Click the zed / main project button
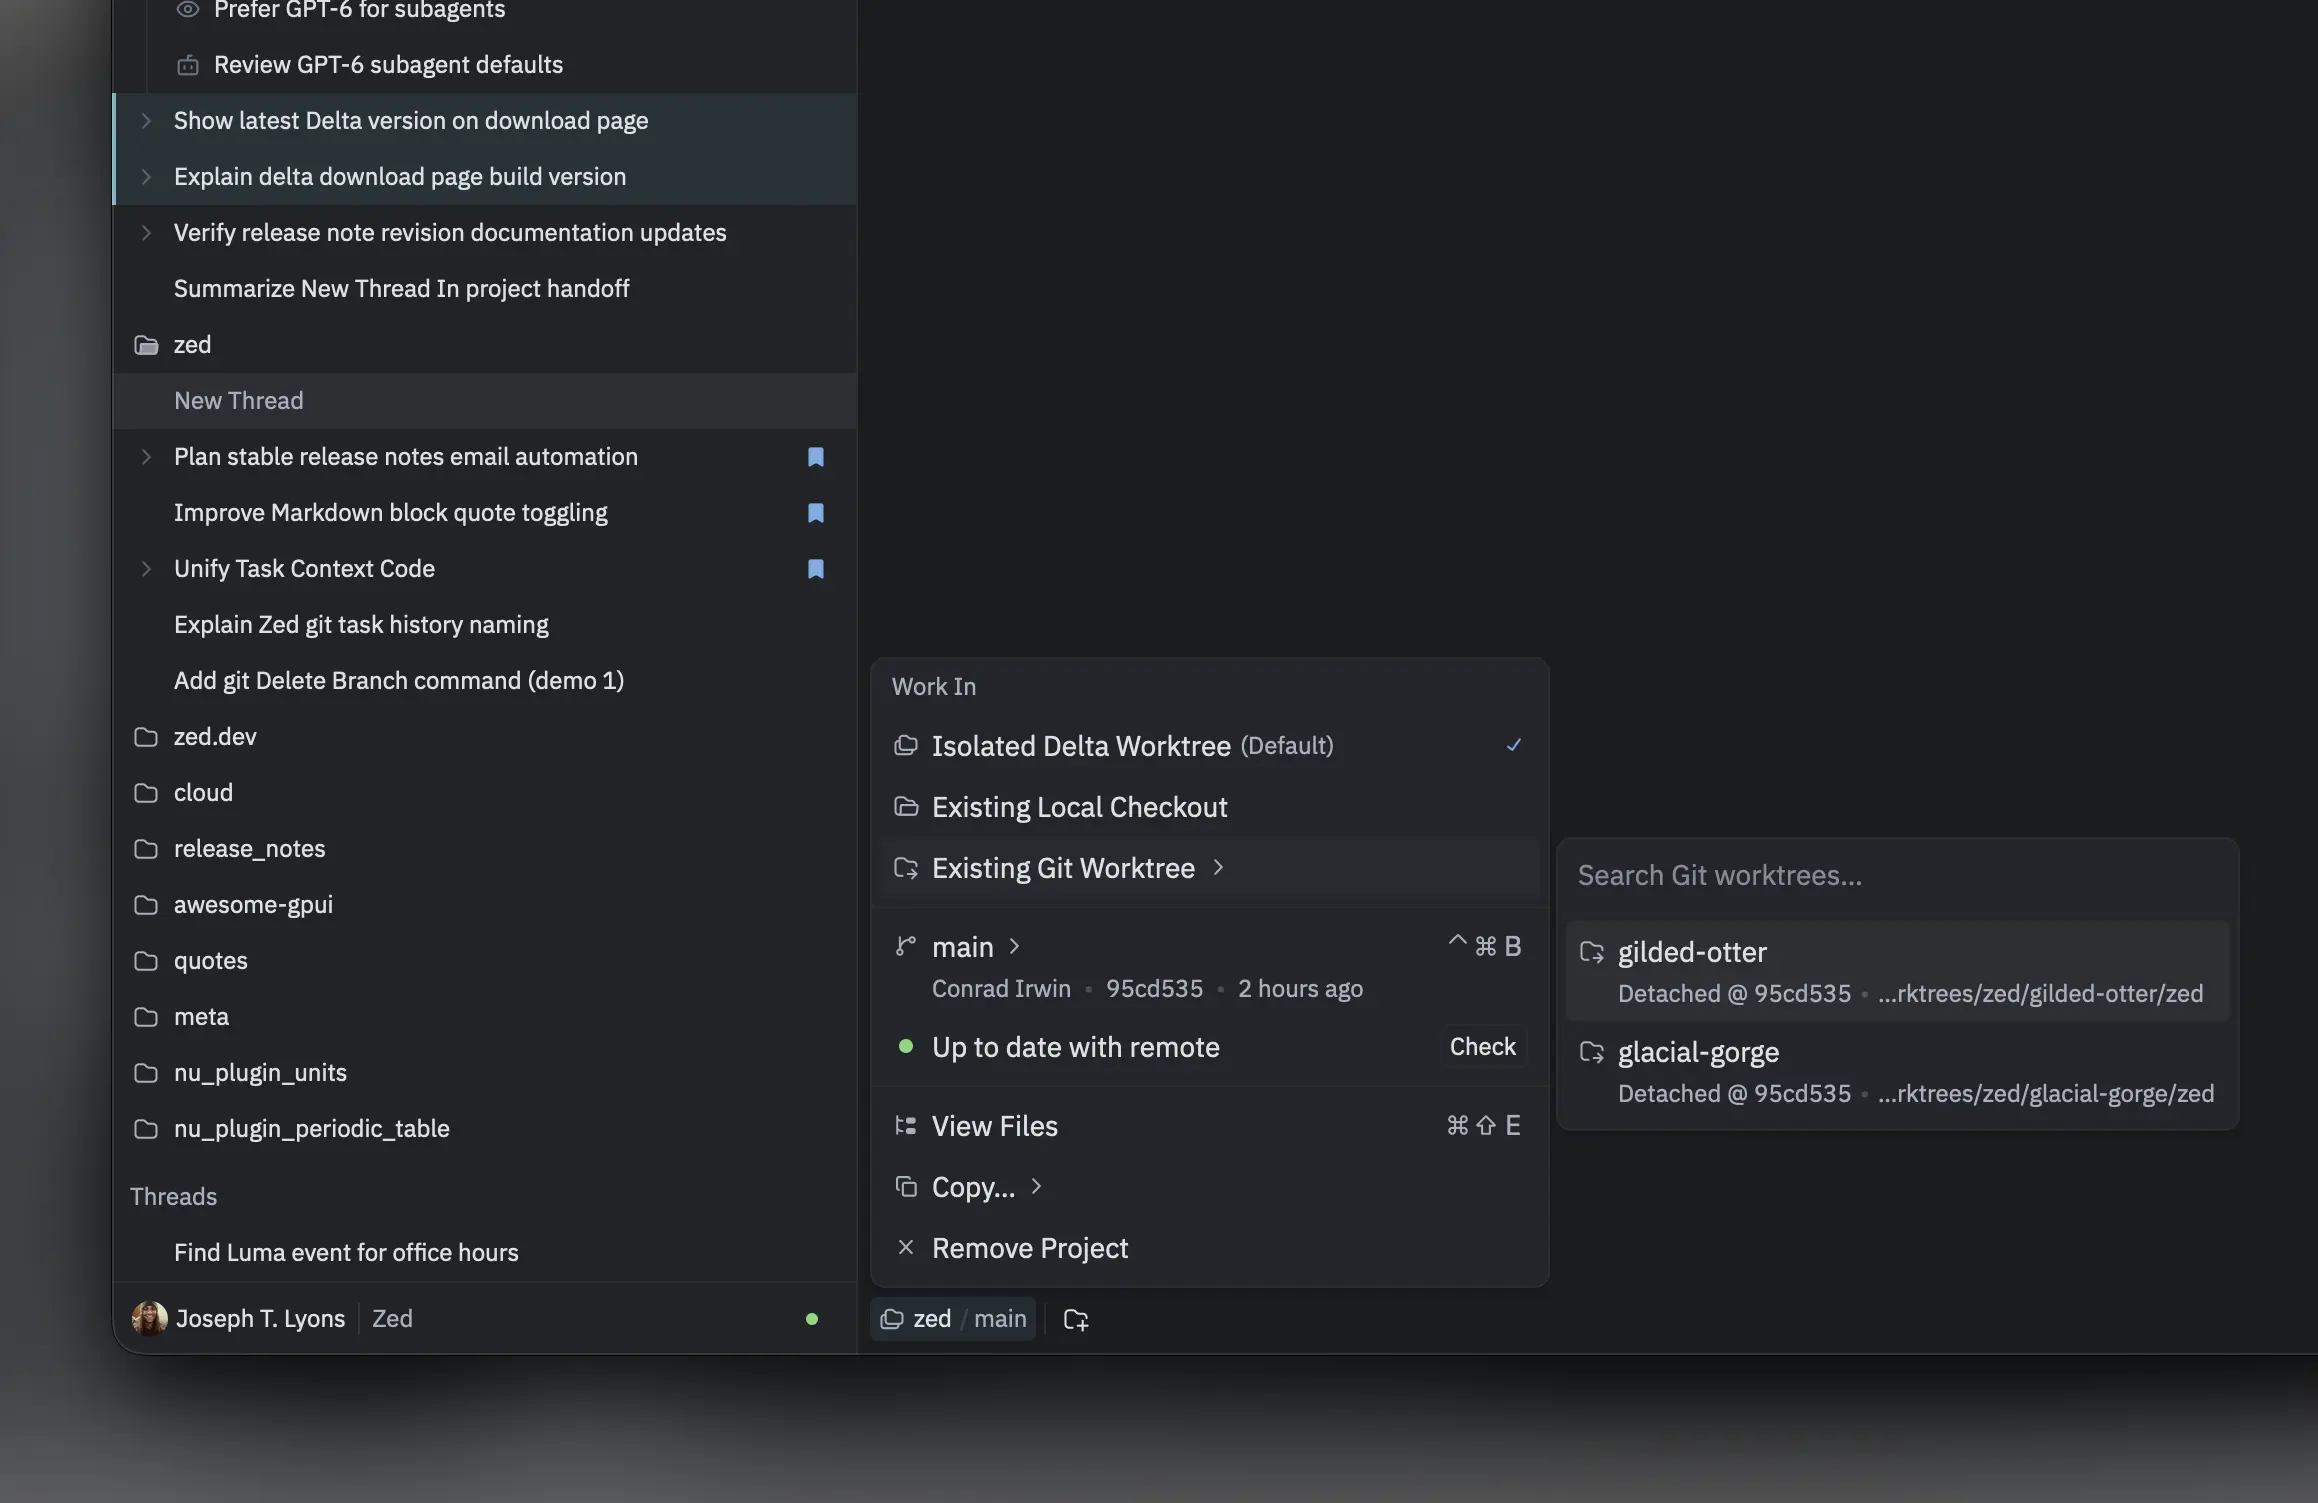The height and width of the screenshot is (1503, 2318). [x=953, y=1319]
